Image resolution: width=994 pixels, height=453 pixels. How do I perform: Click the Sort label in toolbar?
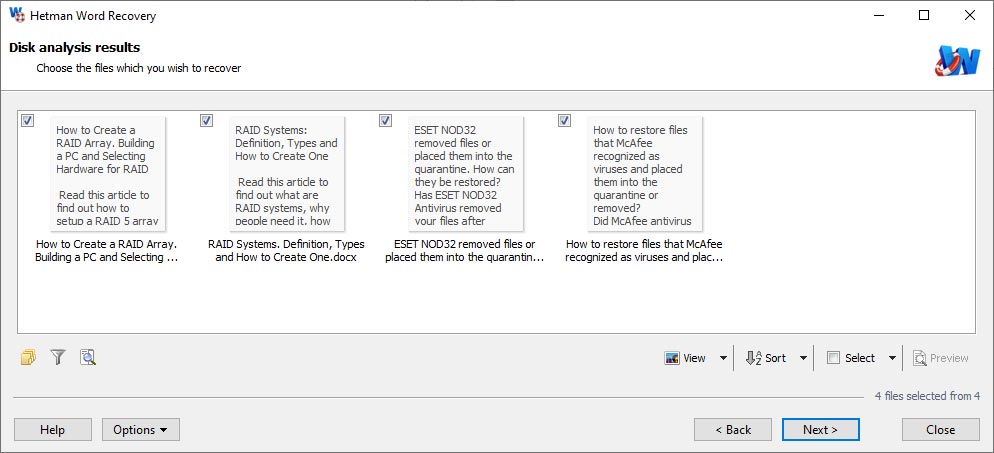point(775,358)
